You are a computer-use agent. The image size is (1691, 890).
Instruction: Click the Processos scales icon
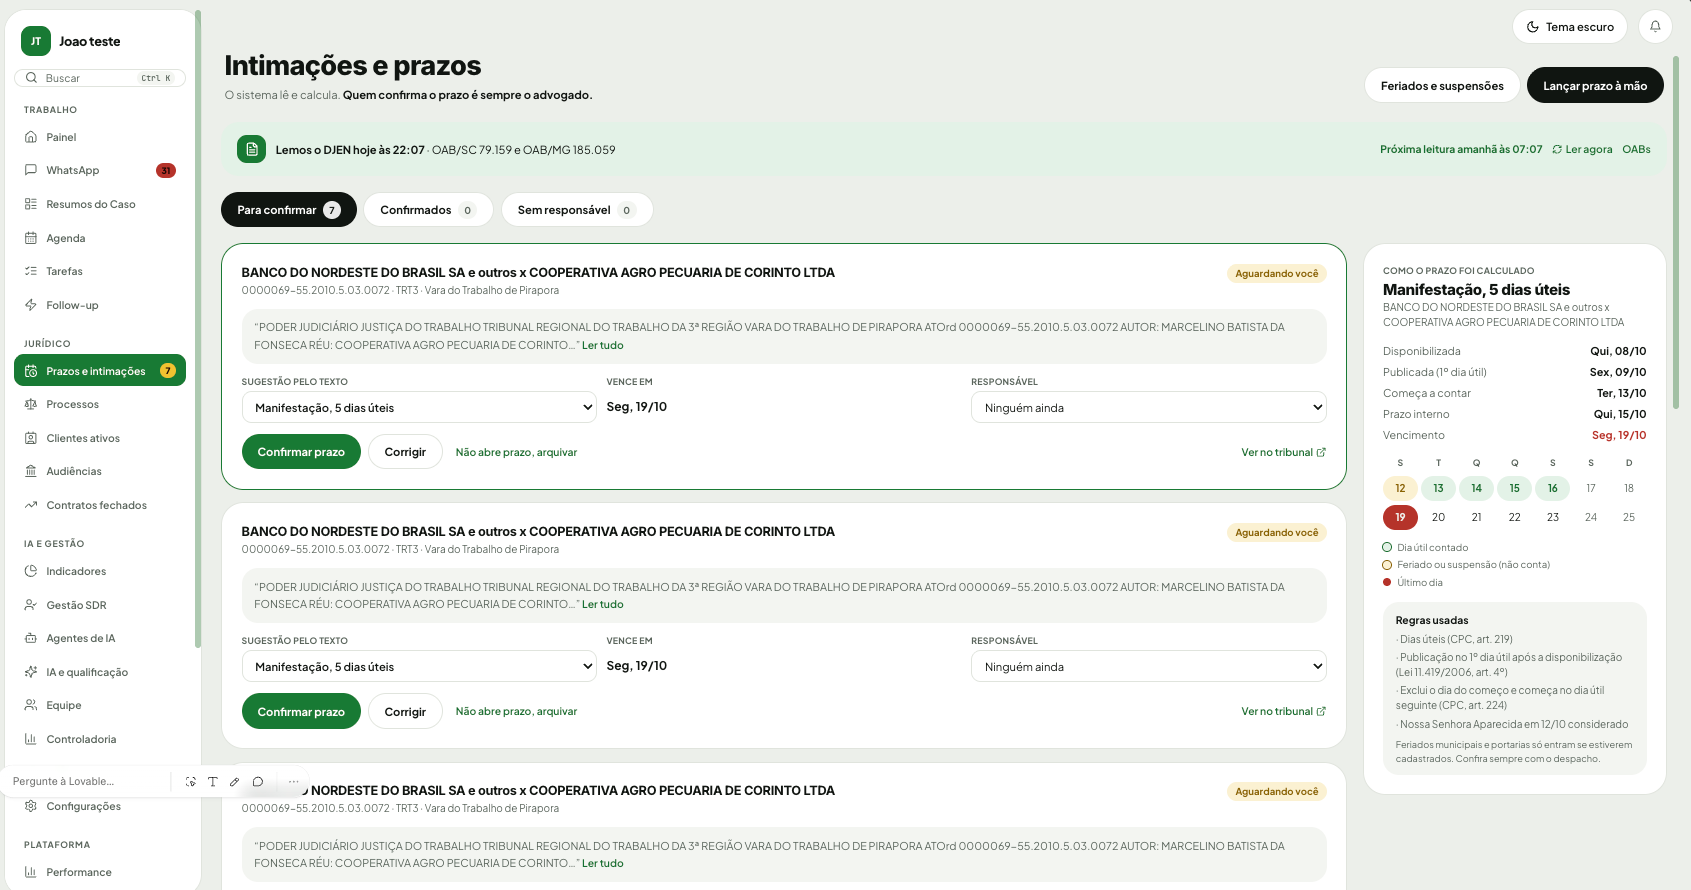[31, 404]
